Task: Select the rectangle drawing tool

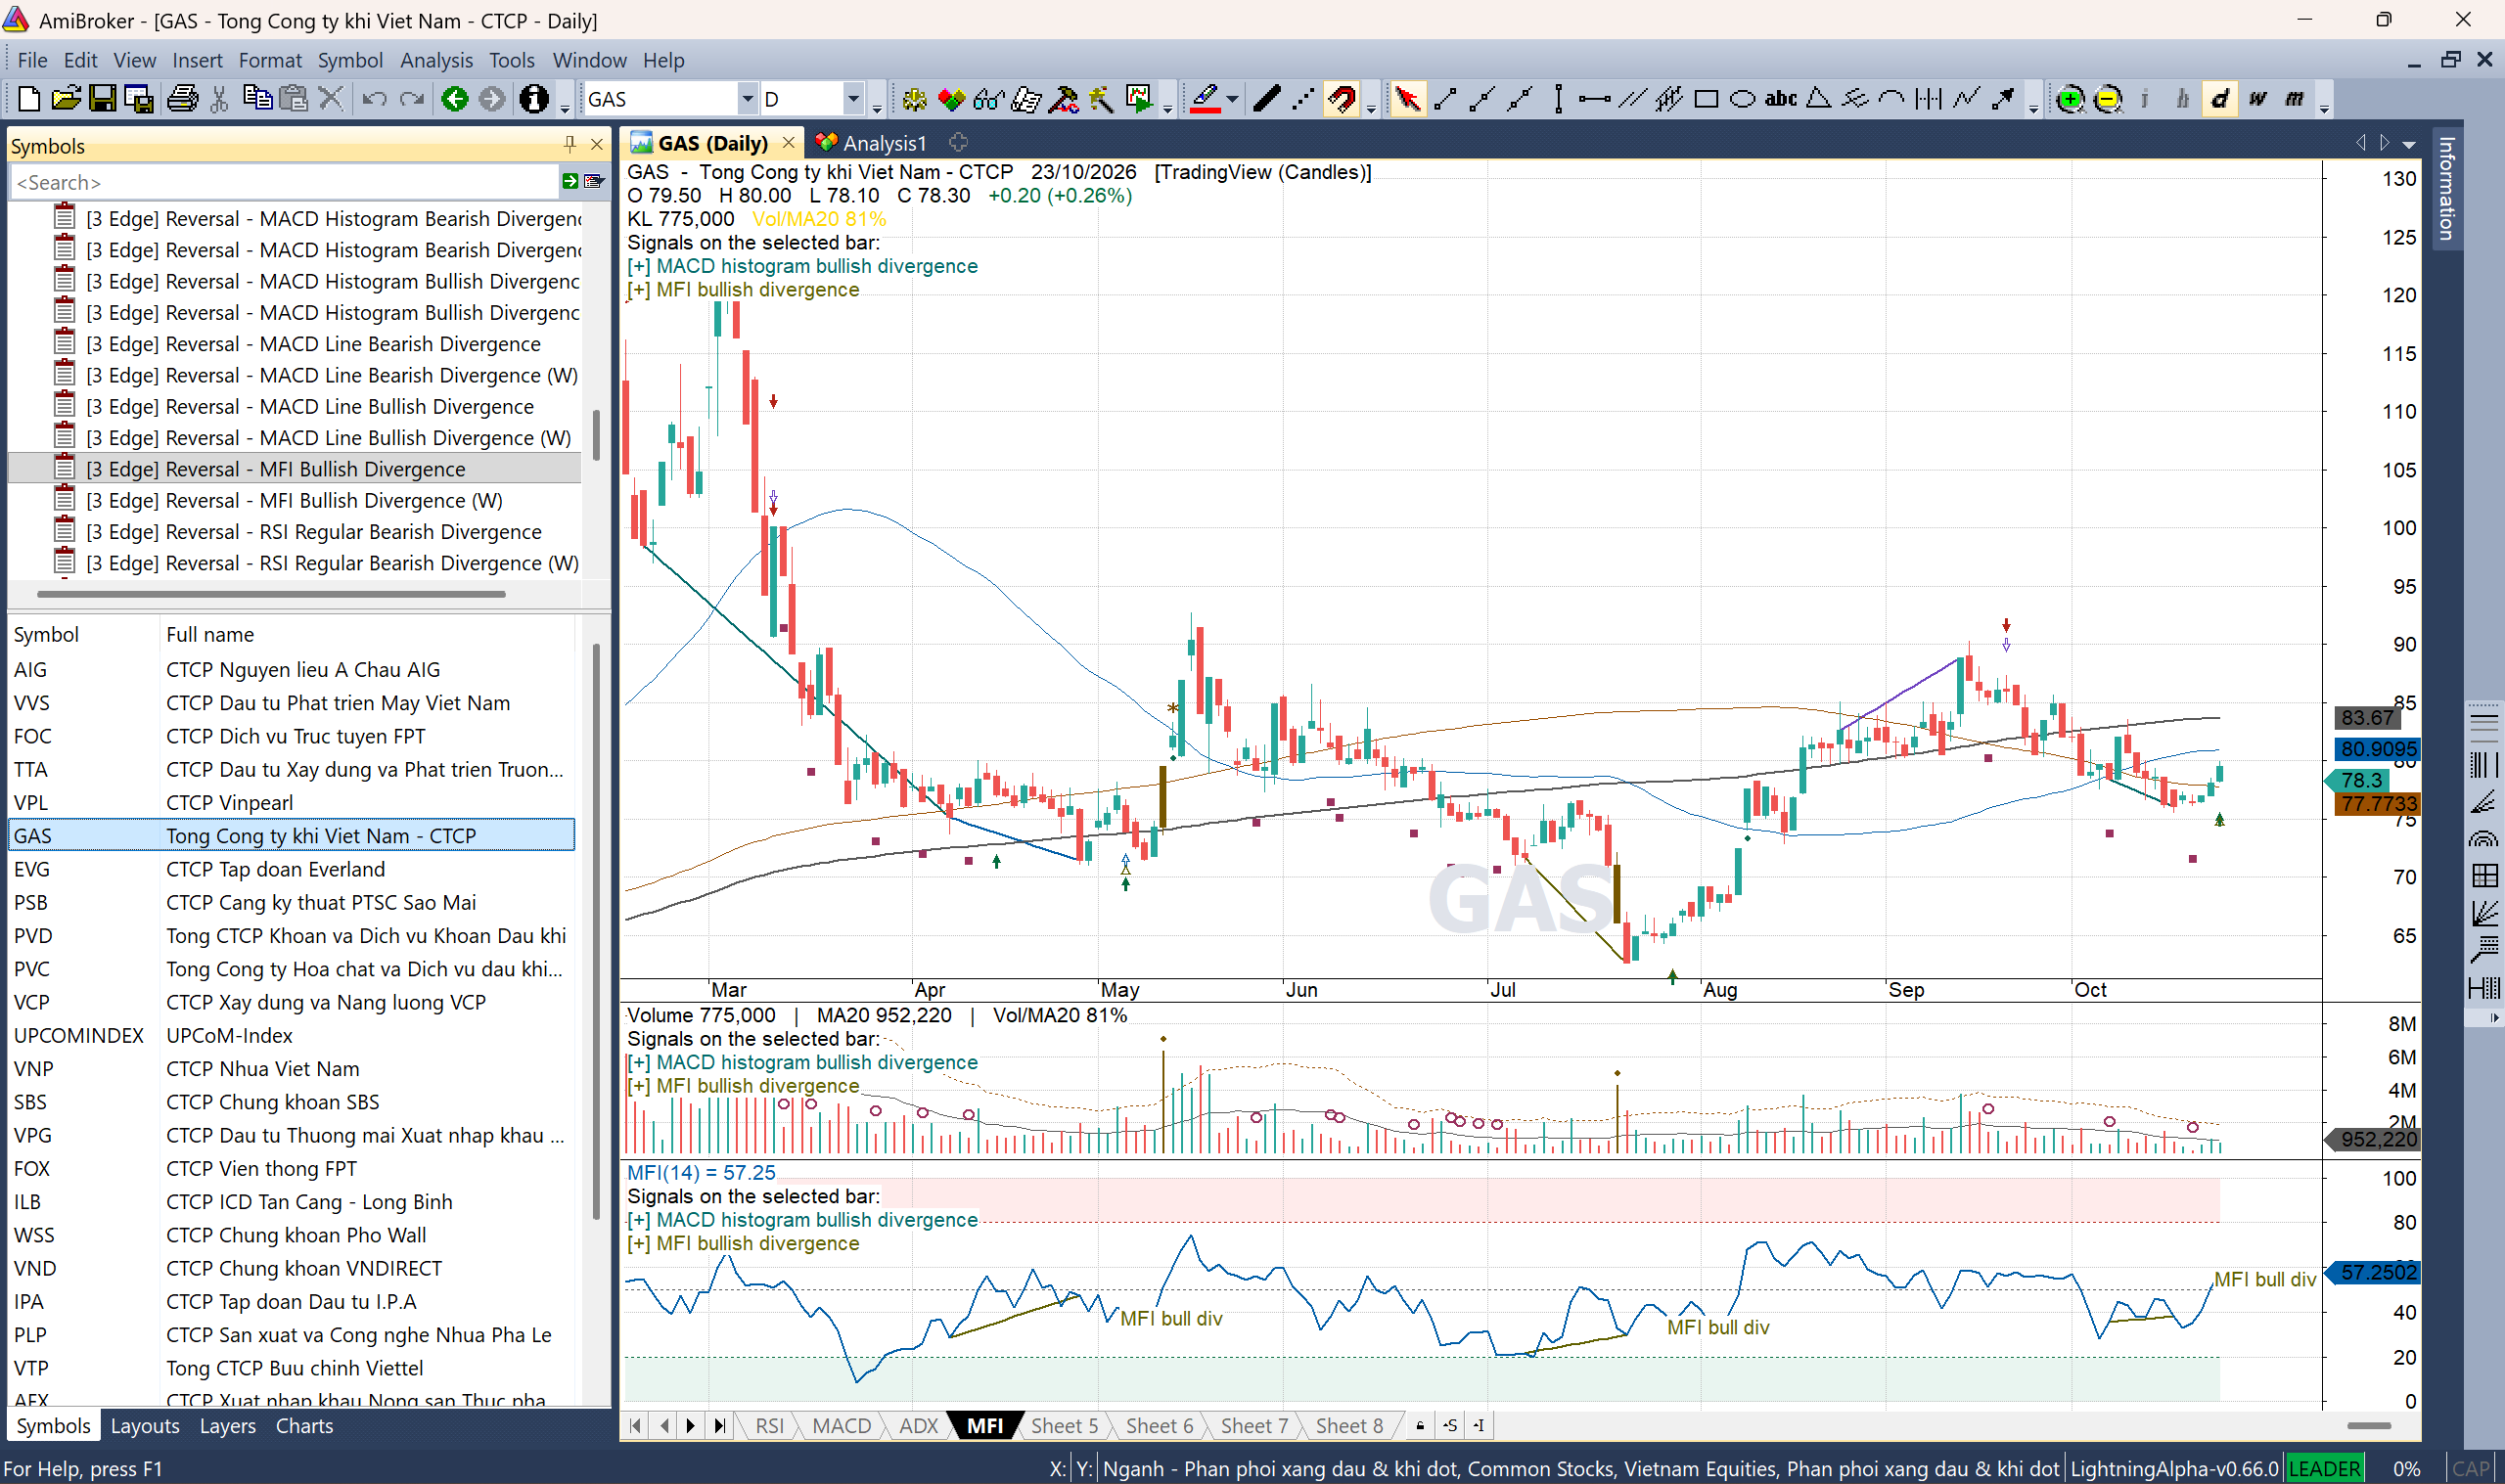Action: click(x=1706, y=99)
